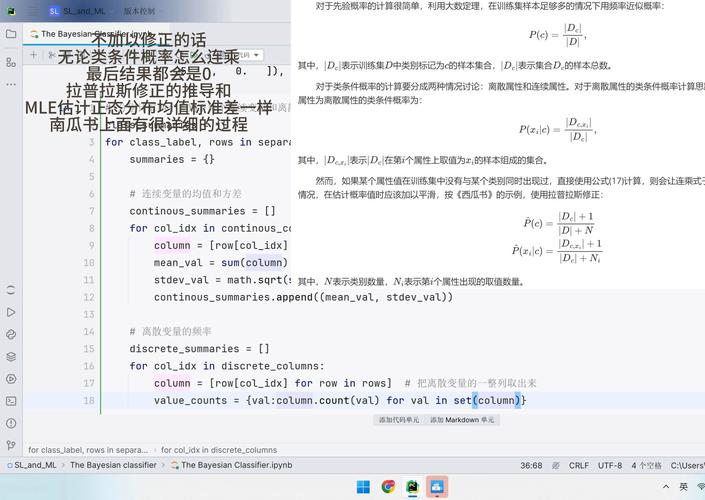Viewport: 705px width, 500px height.
Task: Open the Python Console tool window
Action: (11, 335)
